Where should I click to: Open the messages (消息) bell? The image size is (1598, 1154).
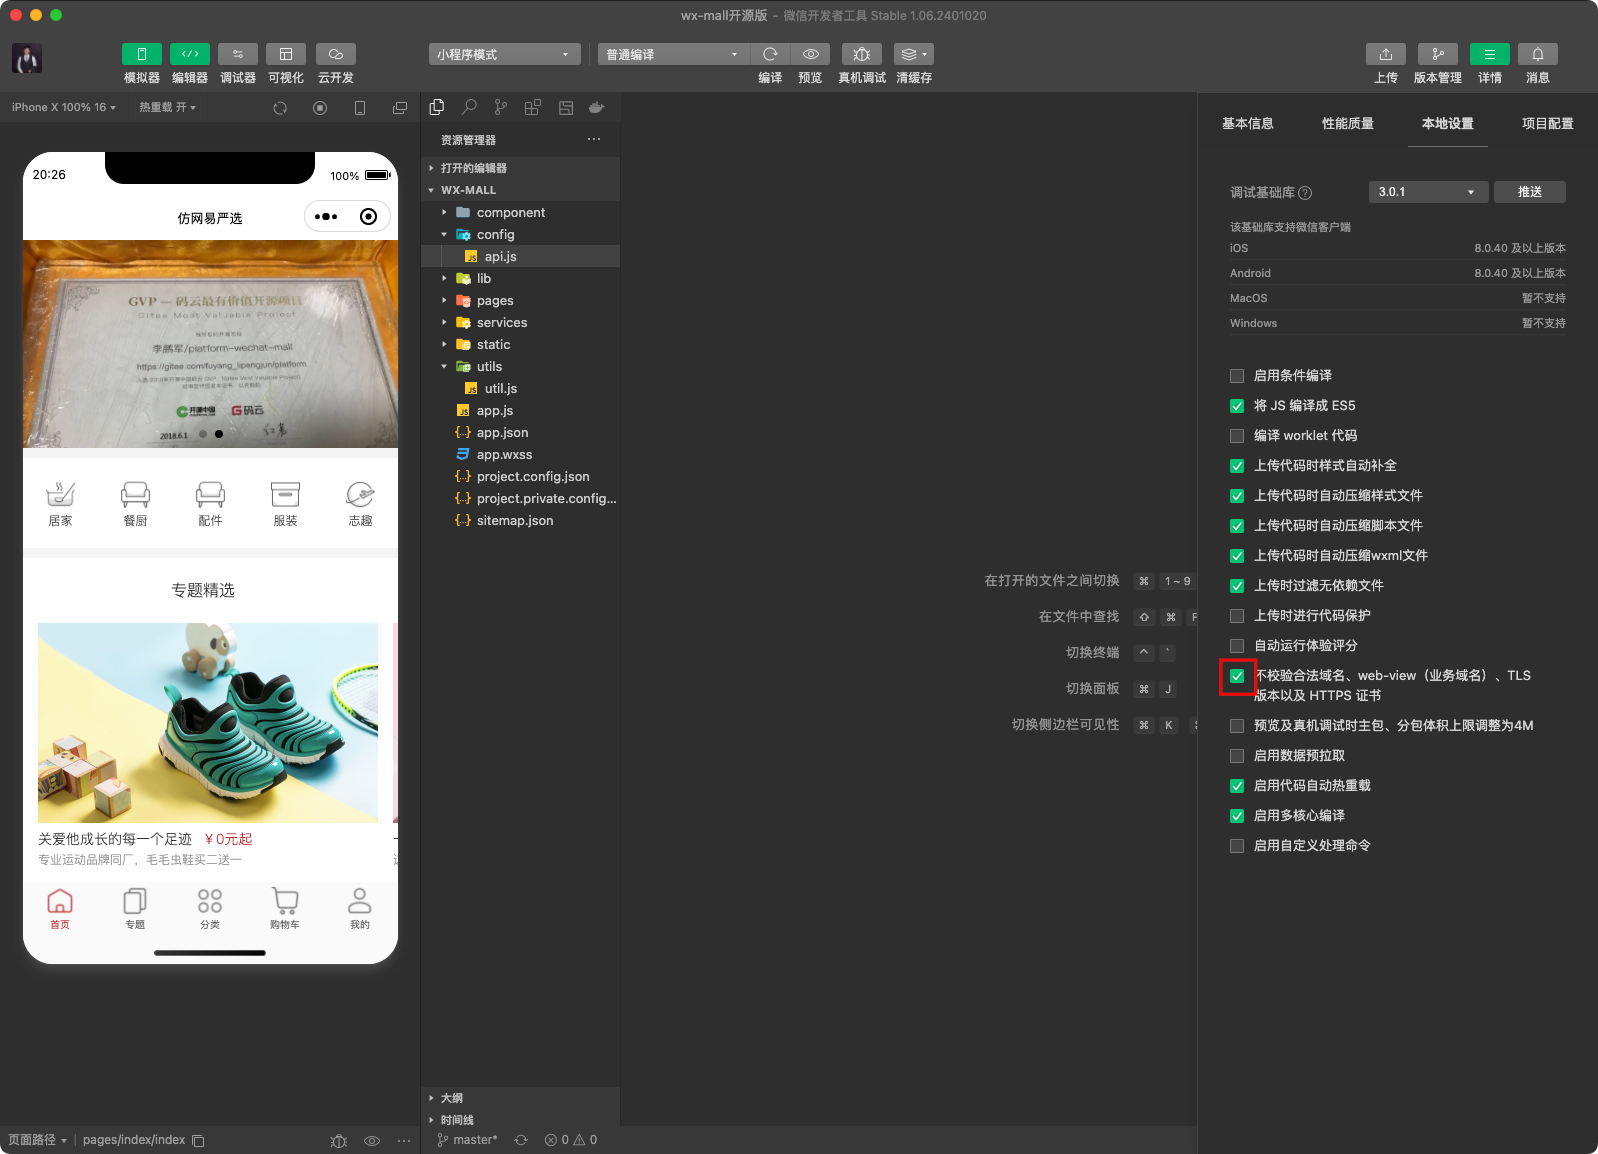1538,54
